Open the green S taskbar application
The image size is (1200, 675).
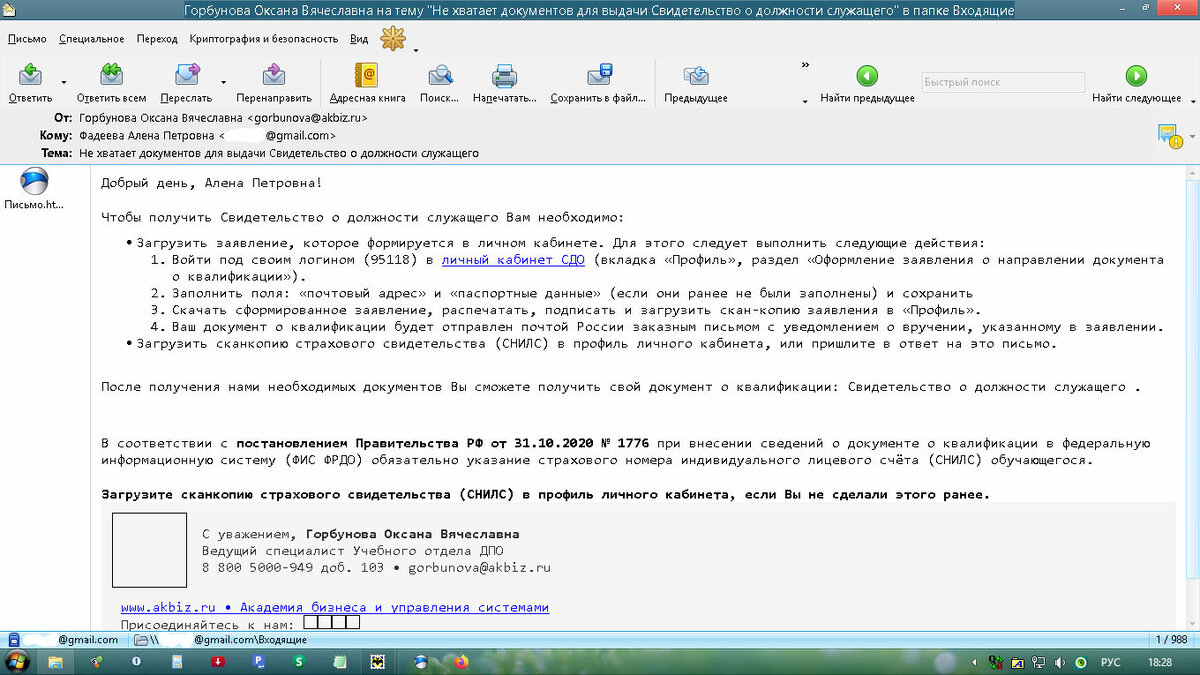[298, 661]
